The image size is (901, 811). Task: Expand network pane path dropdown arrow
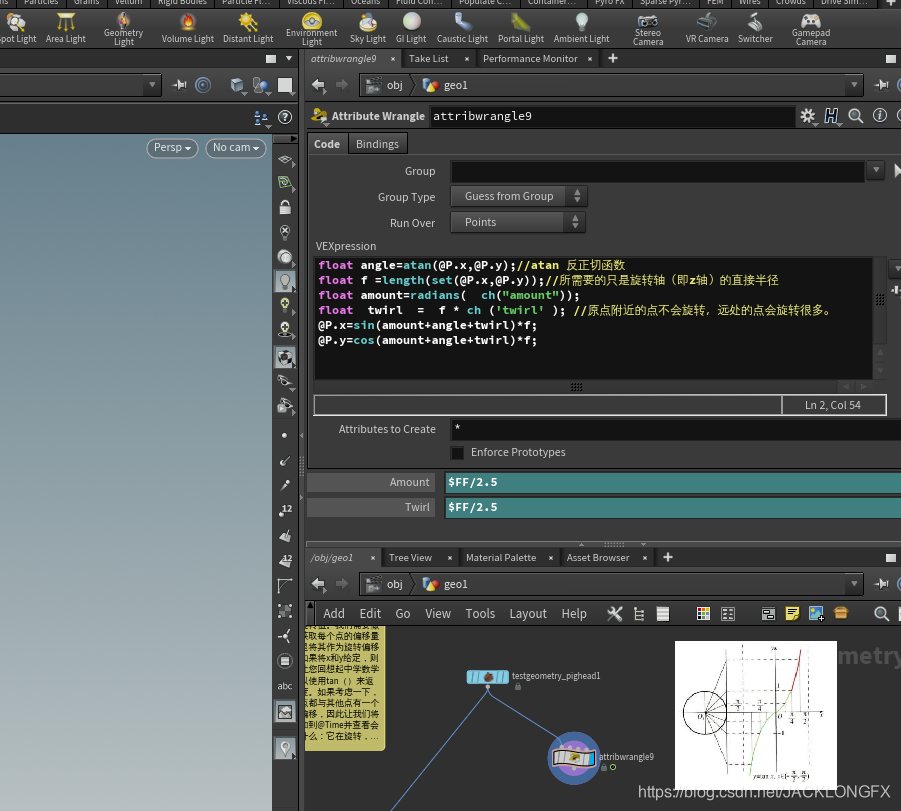click(x=854, y=584)
